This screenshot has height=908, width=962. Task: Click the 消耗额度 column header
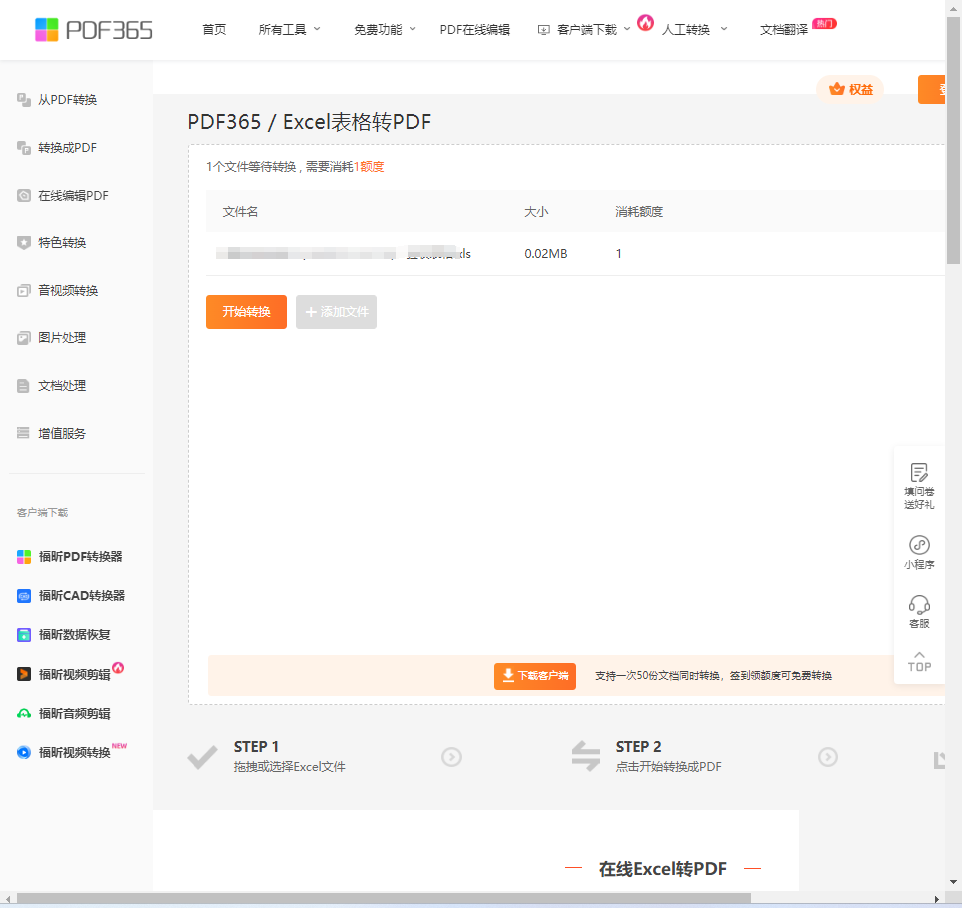point(639,212)
